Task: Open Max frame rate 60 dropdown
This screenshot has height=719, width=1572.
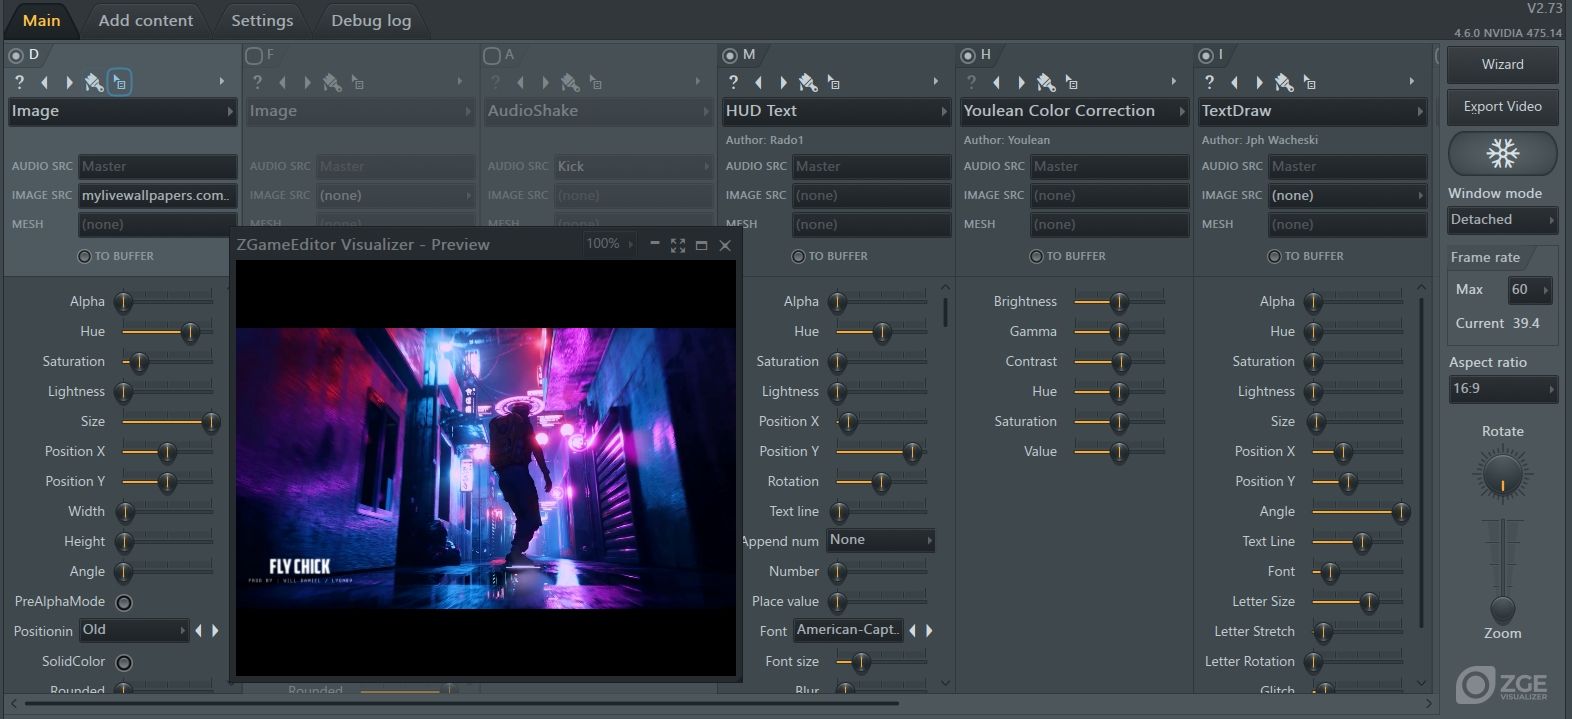Action: [1529, 290]
